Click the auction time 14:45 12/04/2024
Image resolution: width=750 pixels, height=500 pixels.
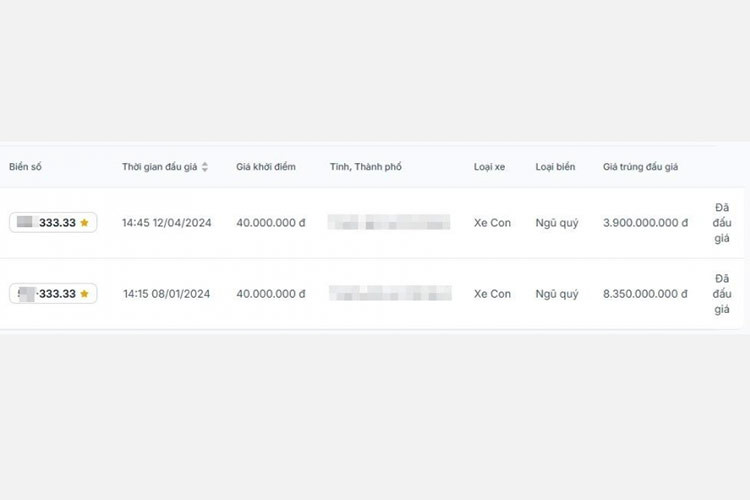point(166,223)
